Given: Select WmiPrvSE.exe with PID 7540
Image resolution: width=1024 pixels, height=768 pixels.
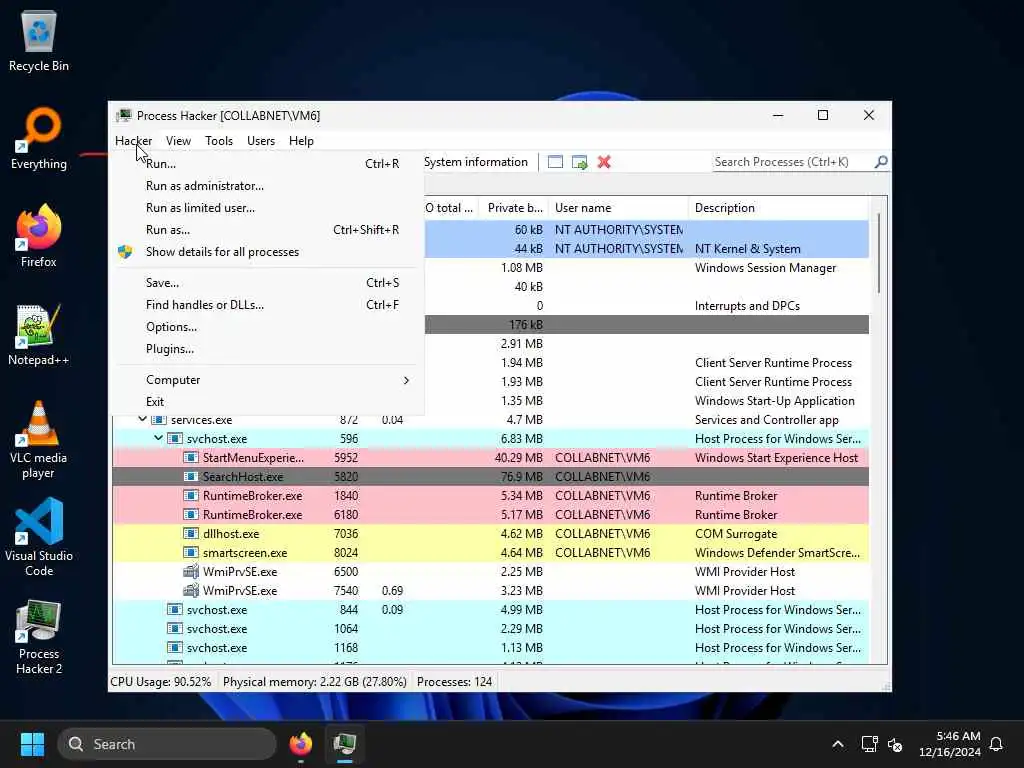Looking at the screenshot, I should click(x=490, y=590).
